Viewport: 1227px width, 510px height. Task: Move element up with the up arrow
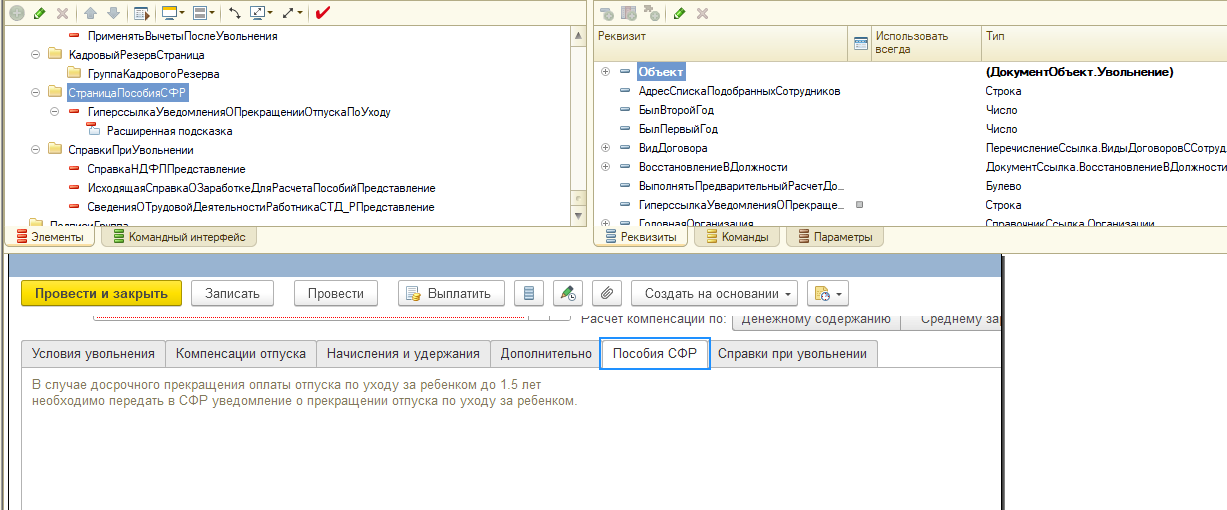(x=91, y=13)
